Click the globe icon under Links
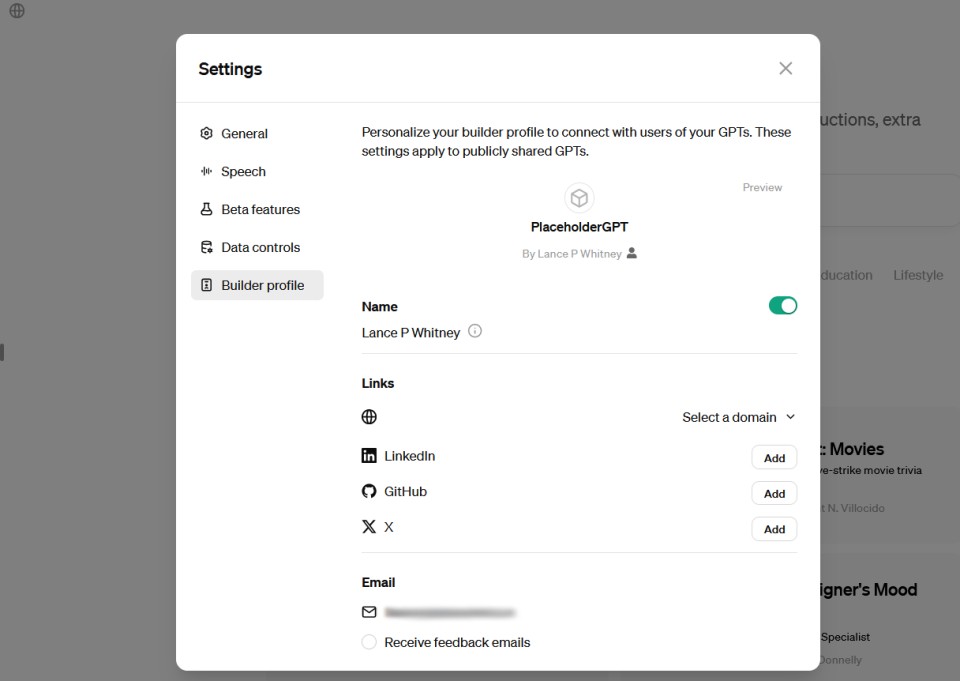Image resolution: width=960 pixels, height=681 pixels. (369, 417)
